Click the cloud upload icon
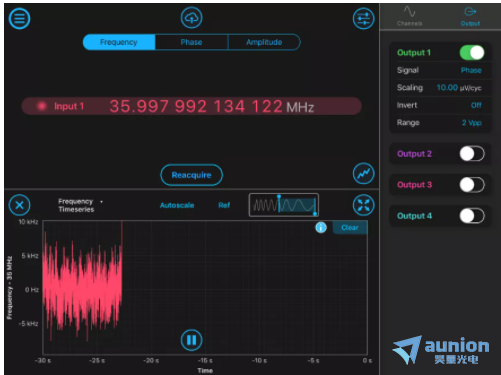 (191, 18)
